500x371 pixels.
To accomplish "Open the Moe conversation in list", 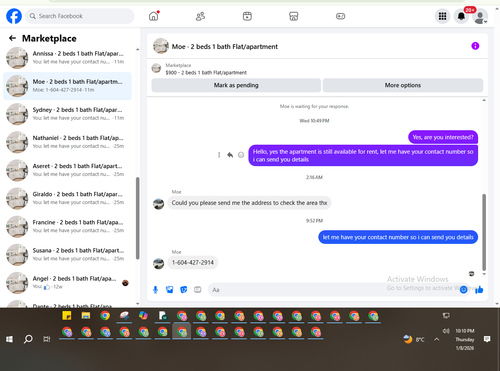I will tap(67, 86).
